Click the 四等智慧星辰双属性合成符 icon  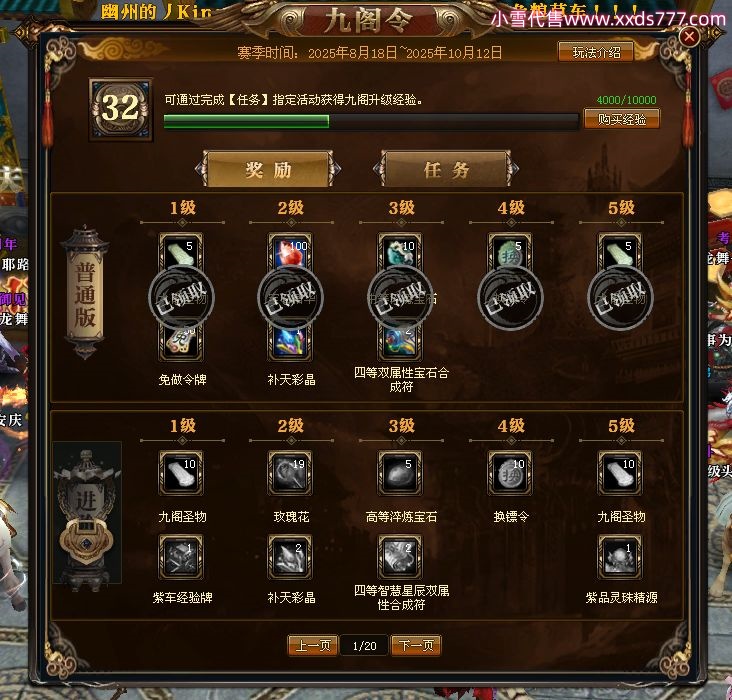pos(401,557)
